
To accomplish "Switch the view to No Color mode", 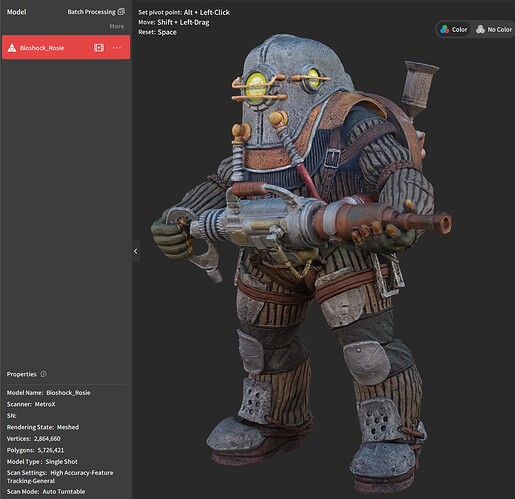I will [x=494, y=29].
